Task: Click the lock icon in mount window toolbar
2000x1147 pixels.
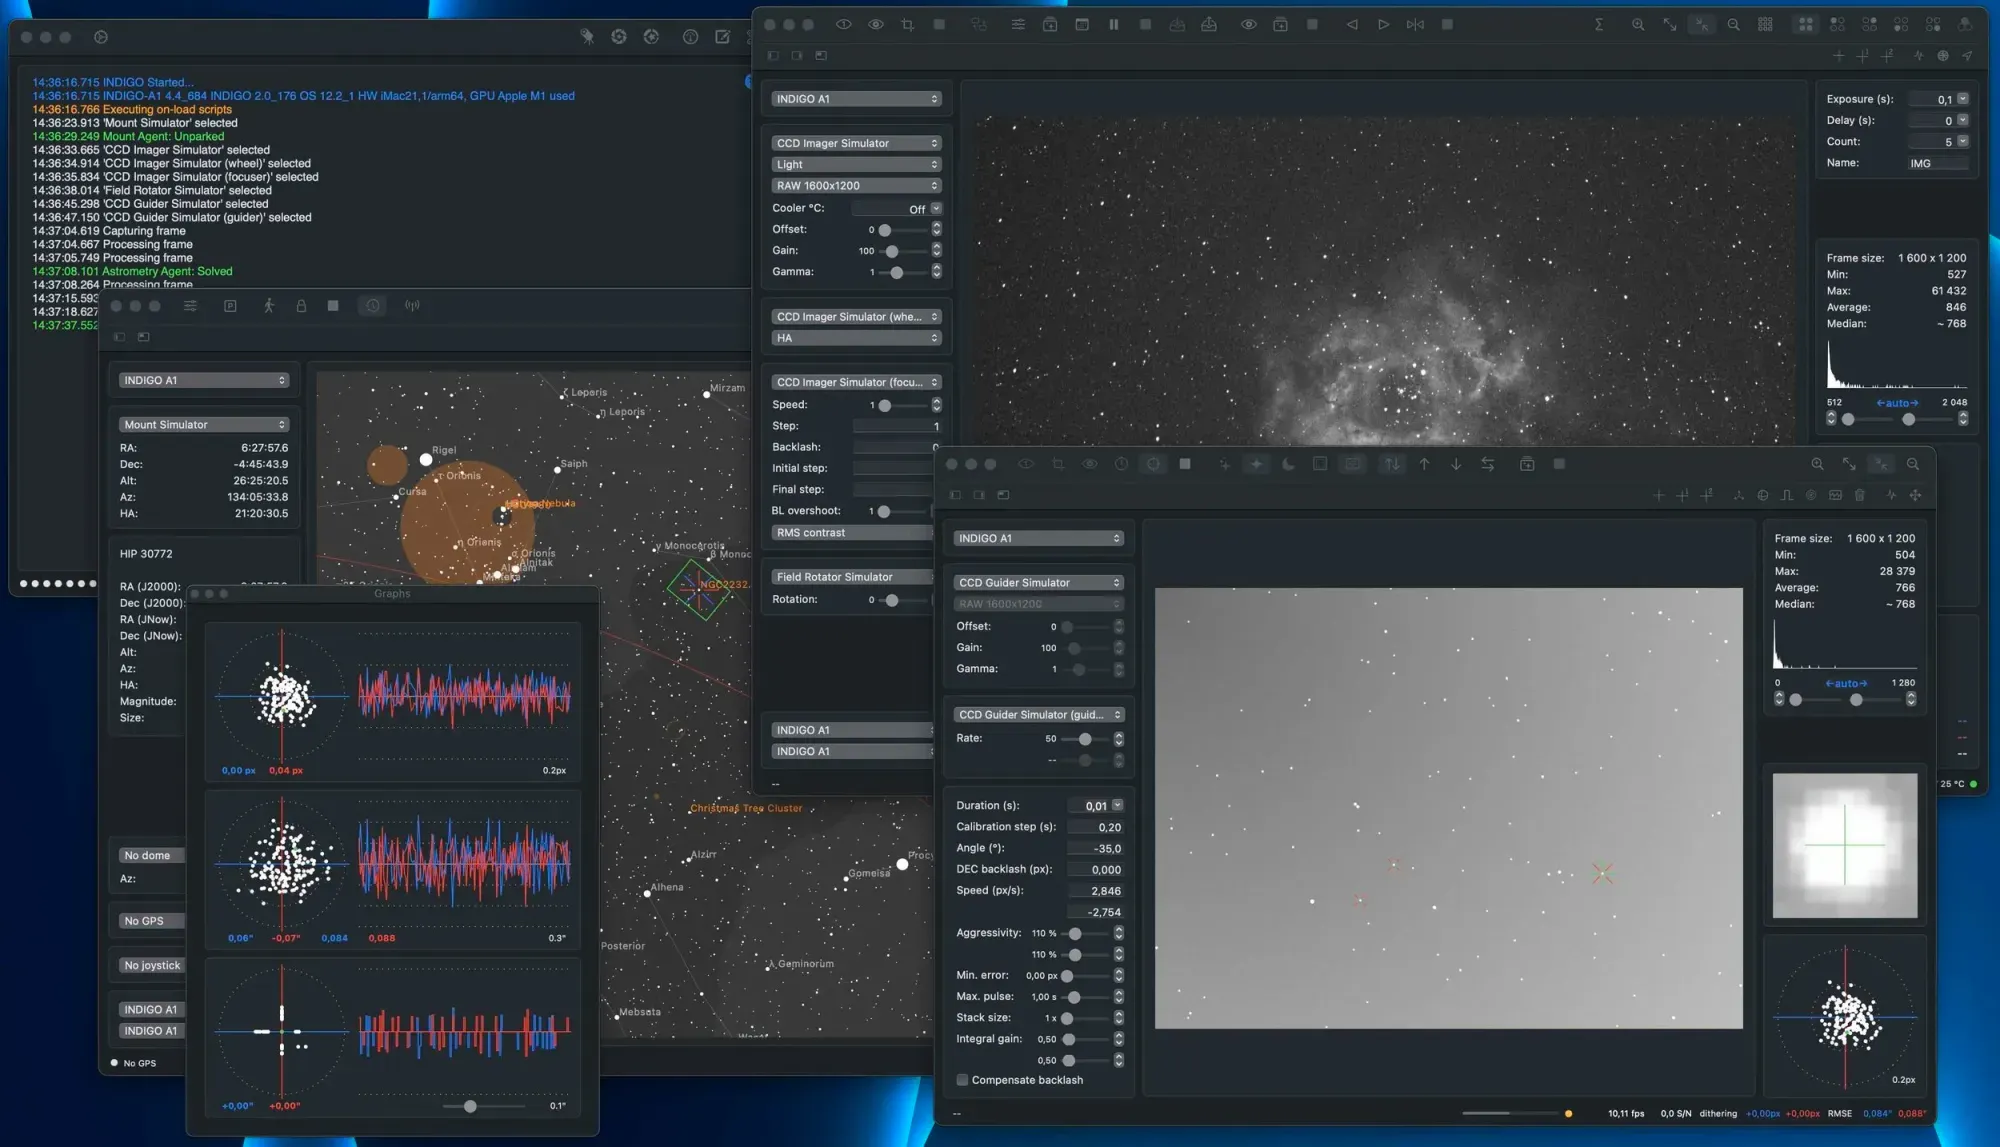Action: (x=301, y=306)
